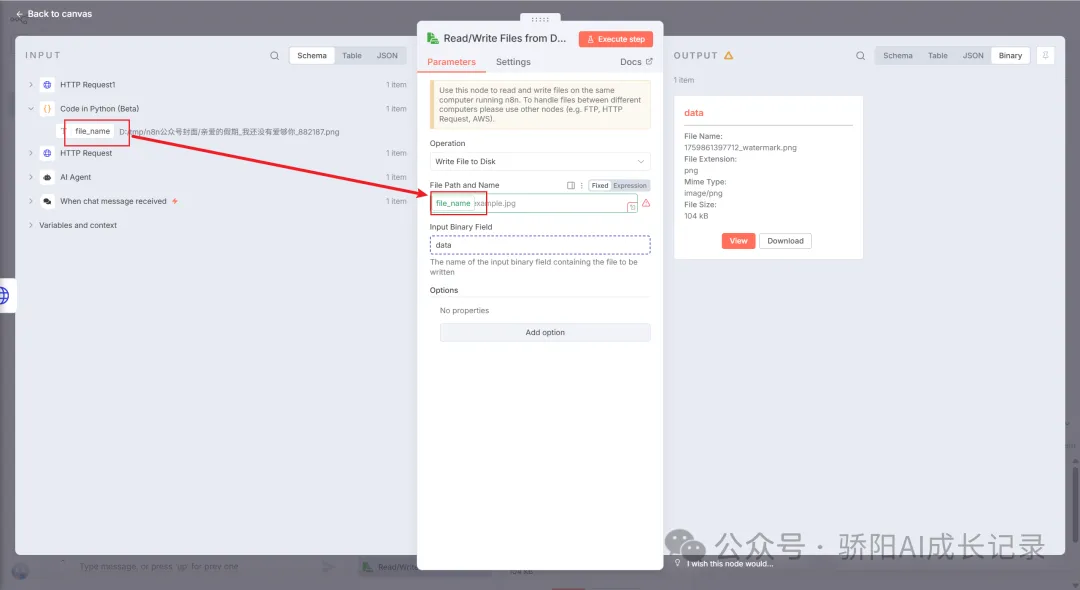Click the HTTP Request1 globe icon
This screenshot has height=590, width=1080.
click(x=47, y=85)
